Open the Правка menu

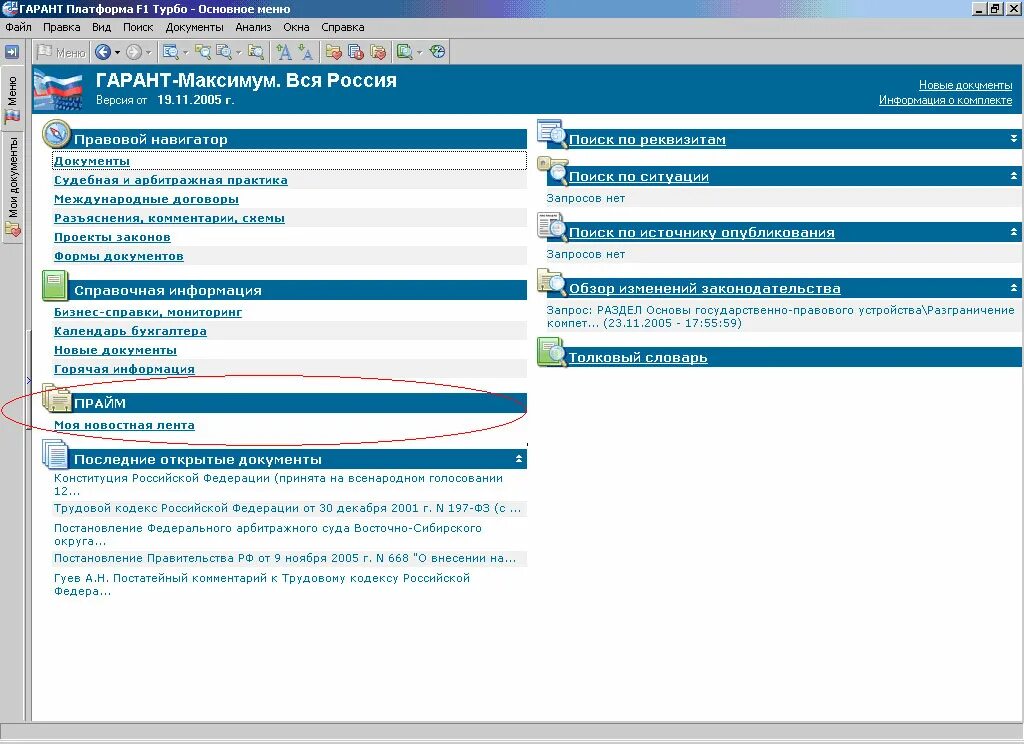(x=61, y=27)
